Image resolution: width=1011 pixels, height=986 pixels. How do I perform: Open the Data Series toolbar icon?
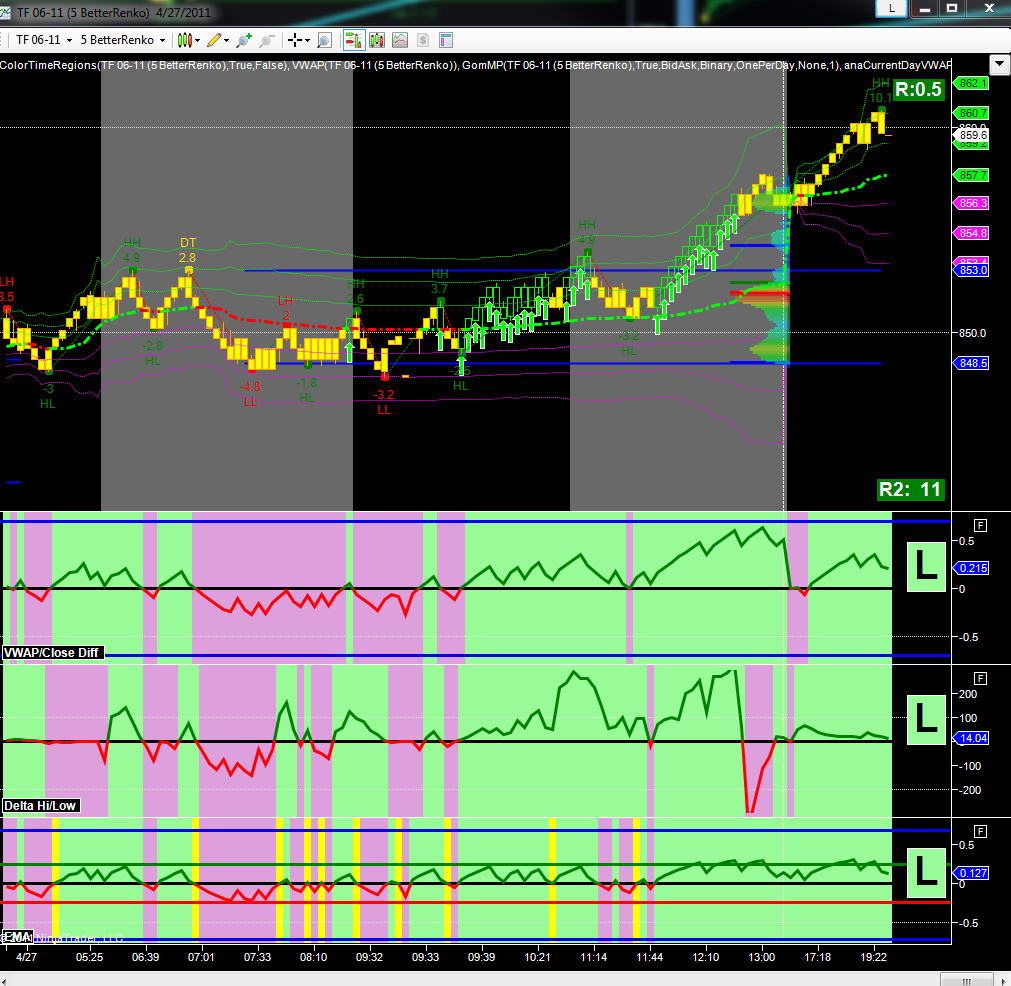pyautogui.click(x=377, y=40)
